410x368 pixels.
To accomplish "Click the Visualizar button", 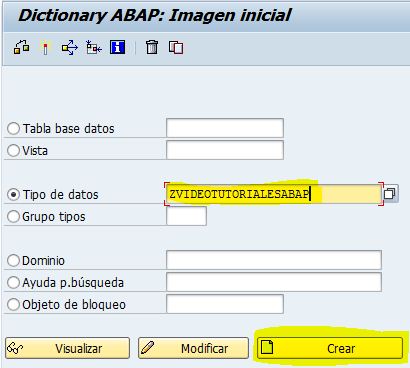I will (x=67, y=348).
